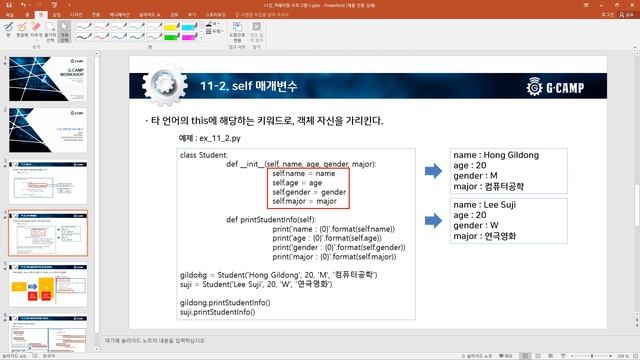Click the Tell Me search box
Viewport: 640px width, 360px height.
click(x=262, y=15)
